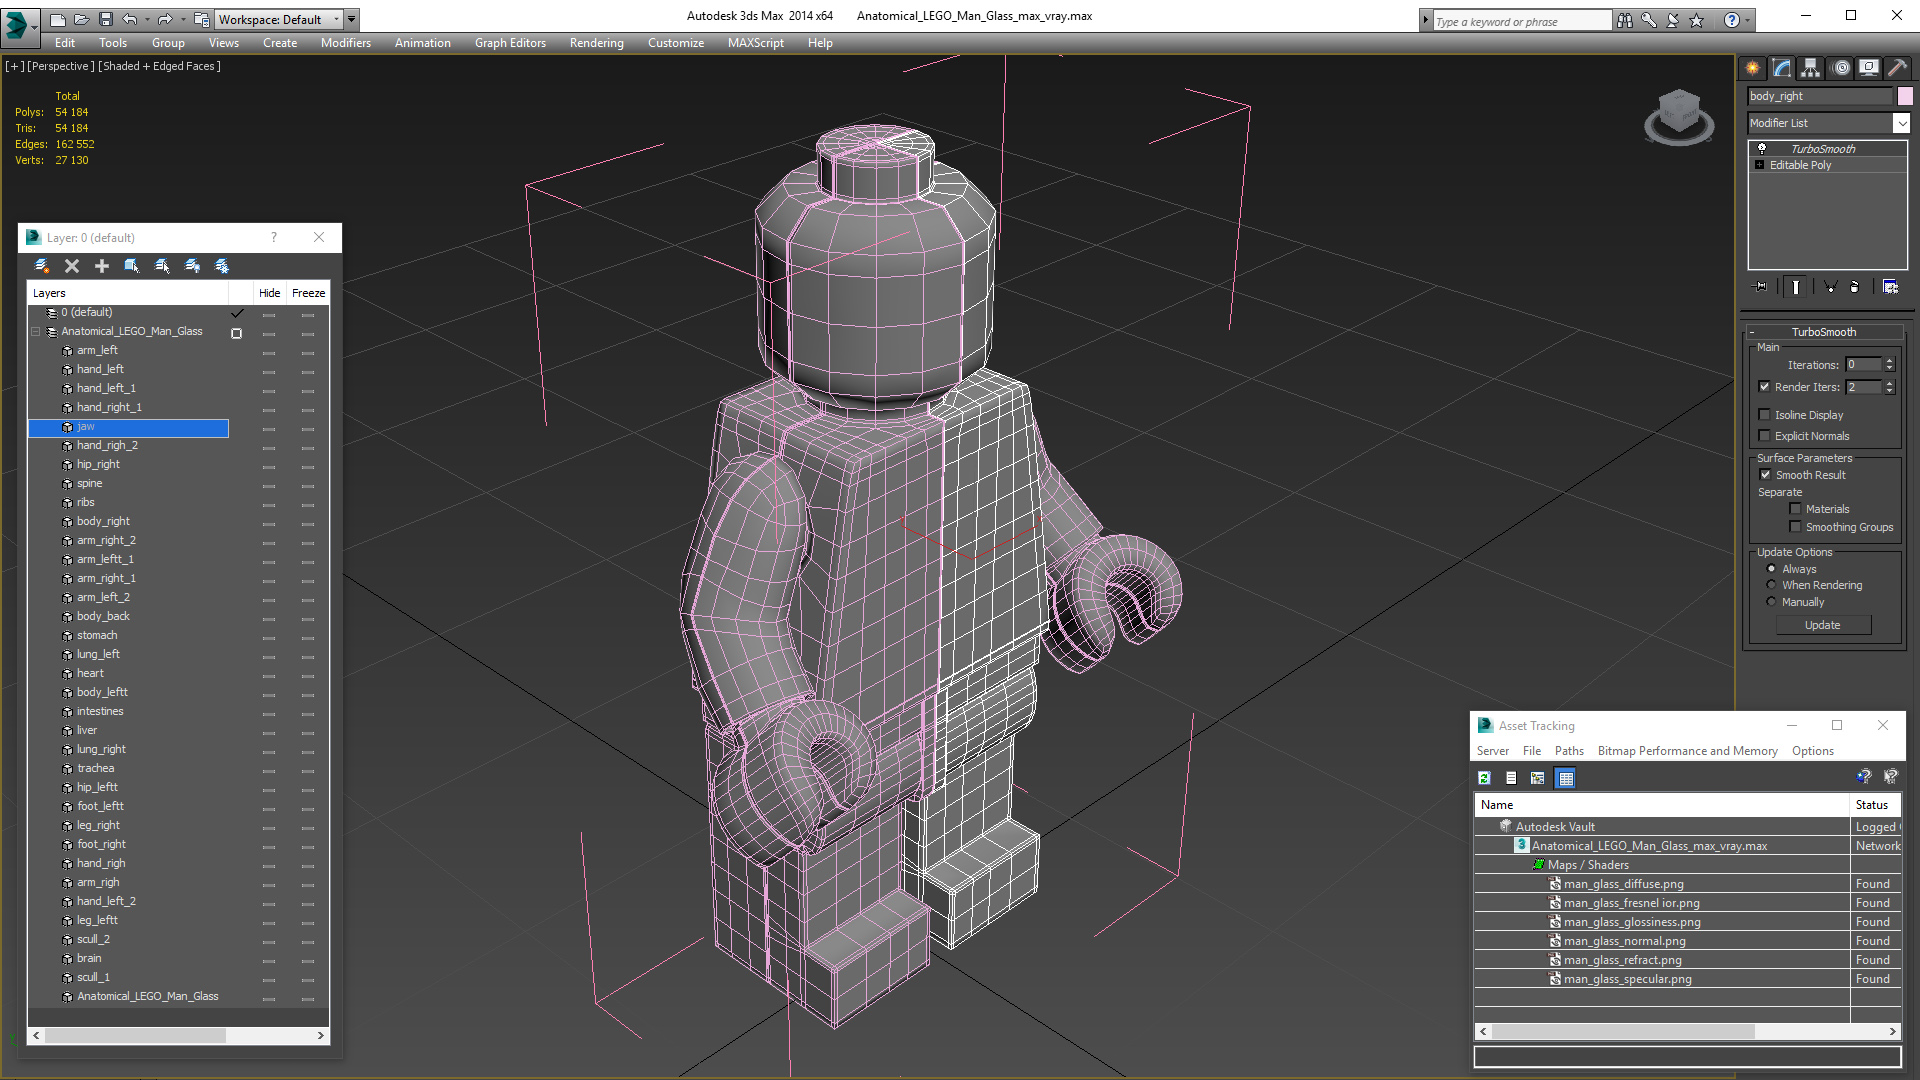Click the Subscription Center key icon

pyautogui.click(x=1649, y=20)
